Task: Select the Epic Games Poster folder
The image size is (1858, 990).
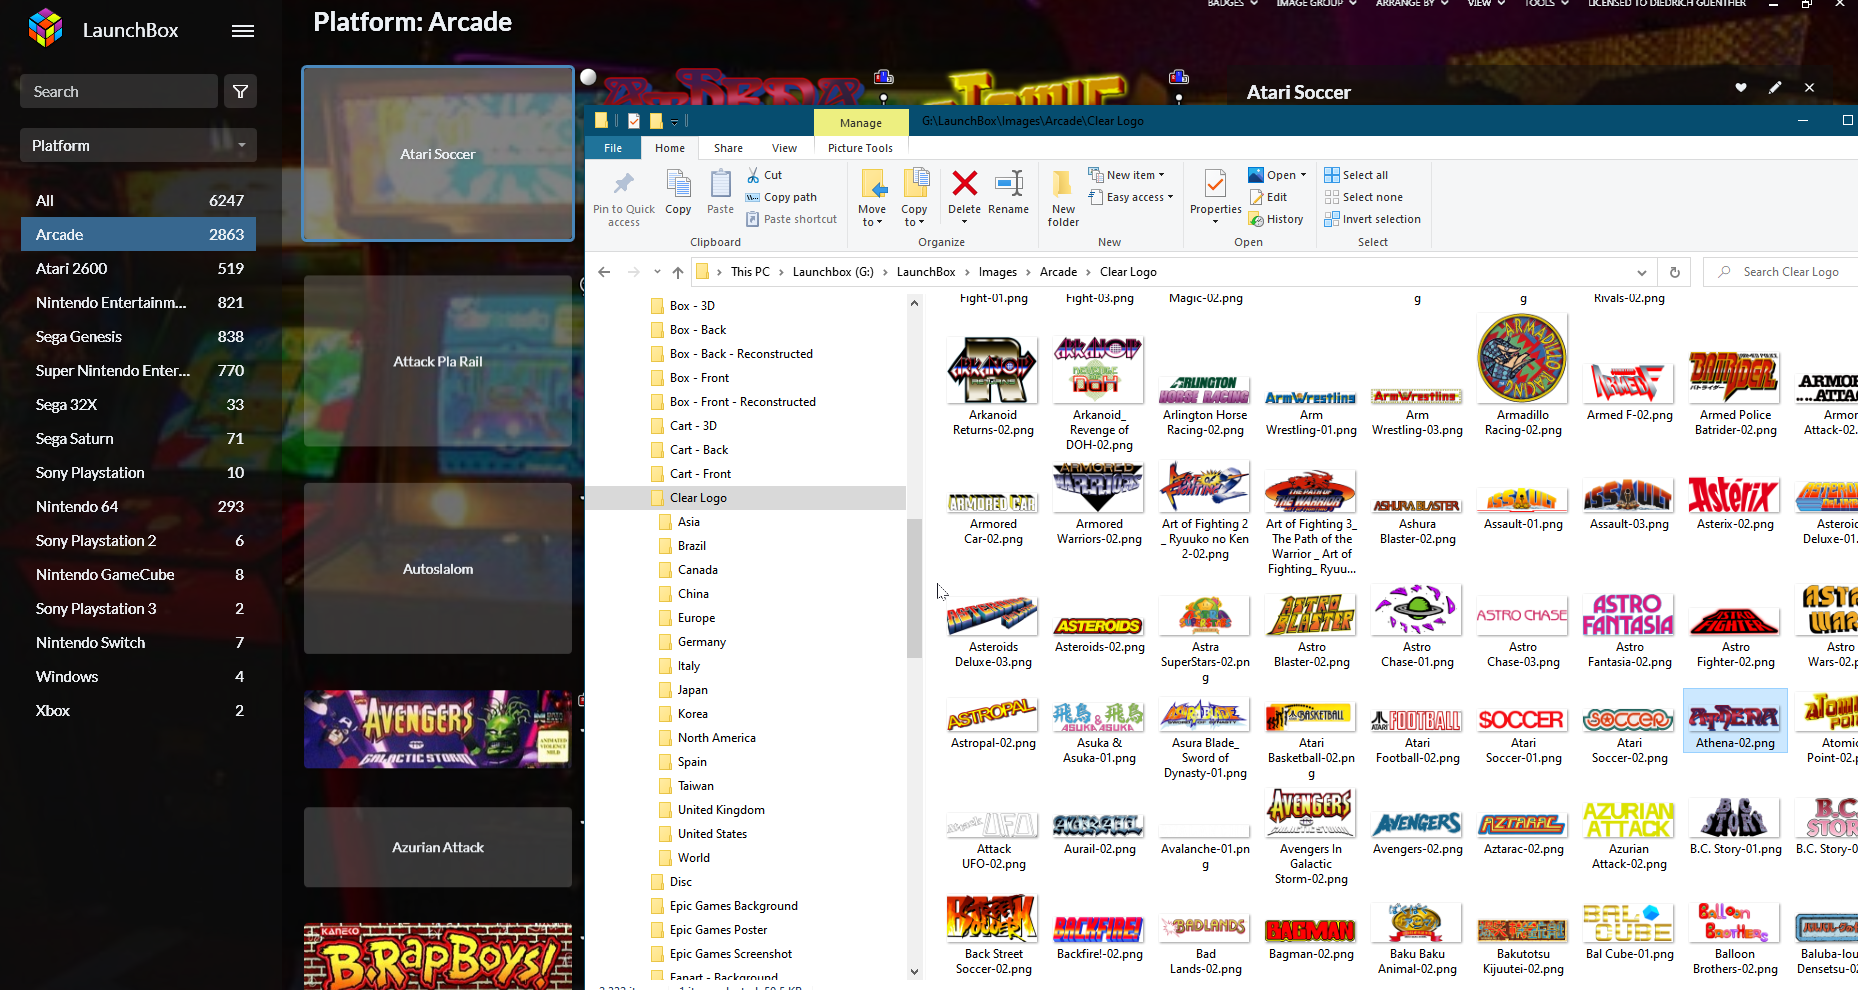Action: [718, 930]
